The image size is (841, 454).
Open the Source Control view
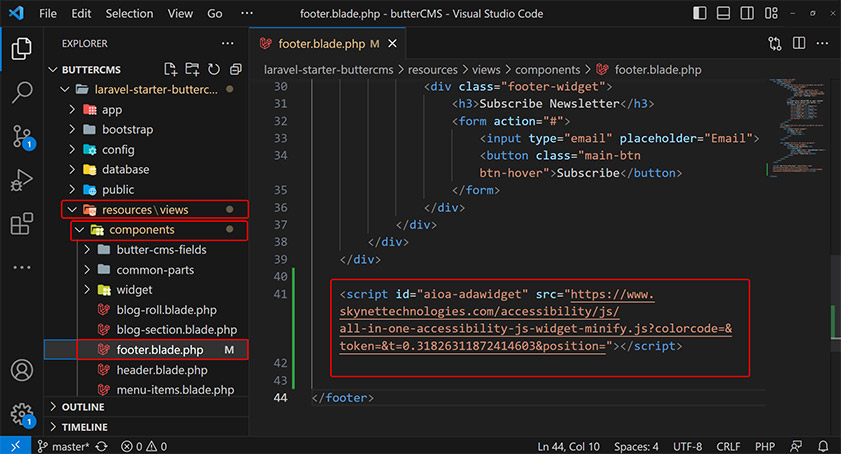click(x=22, y=138)
